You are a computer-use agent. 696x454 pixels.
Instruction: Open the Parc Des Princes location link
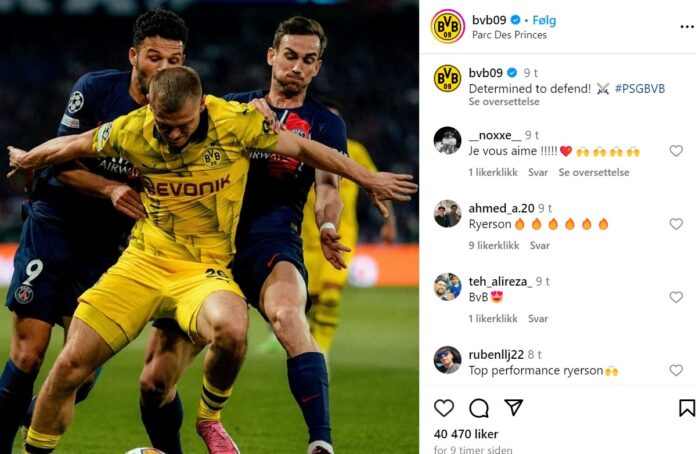(x=509, y=35)
